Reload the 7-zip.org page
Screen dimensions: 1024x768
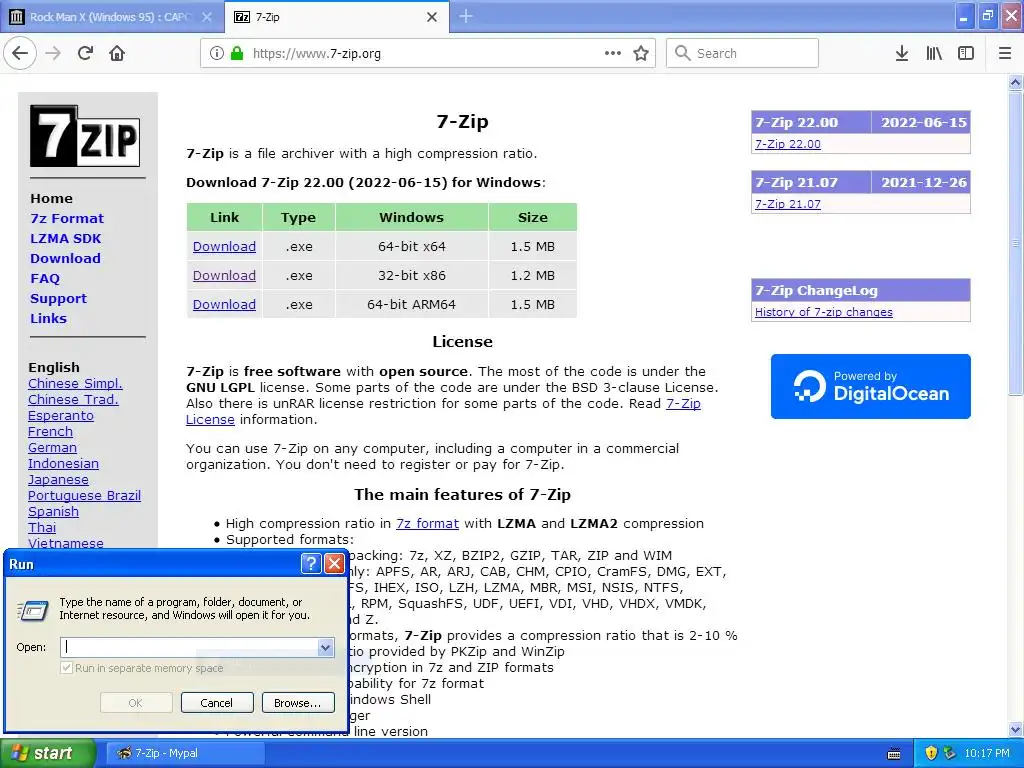click(85, 53)
